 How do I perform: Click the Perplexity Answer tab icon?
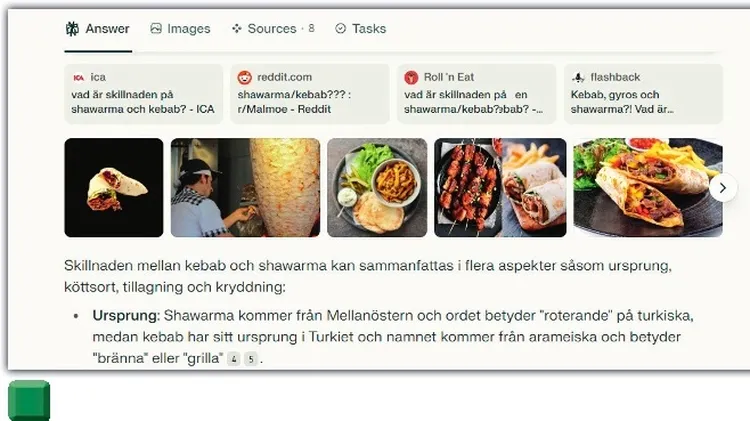click(72, 29)
